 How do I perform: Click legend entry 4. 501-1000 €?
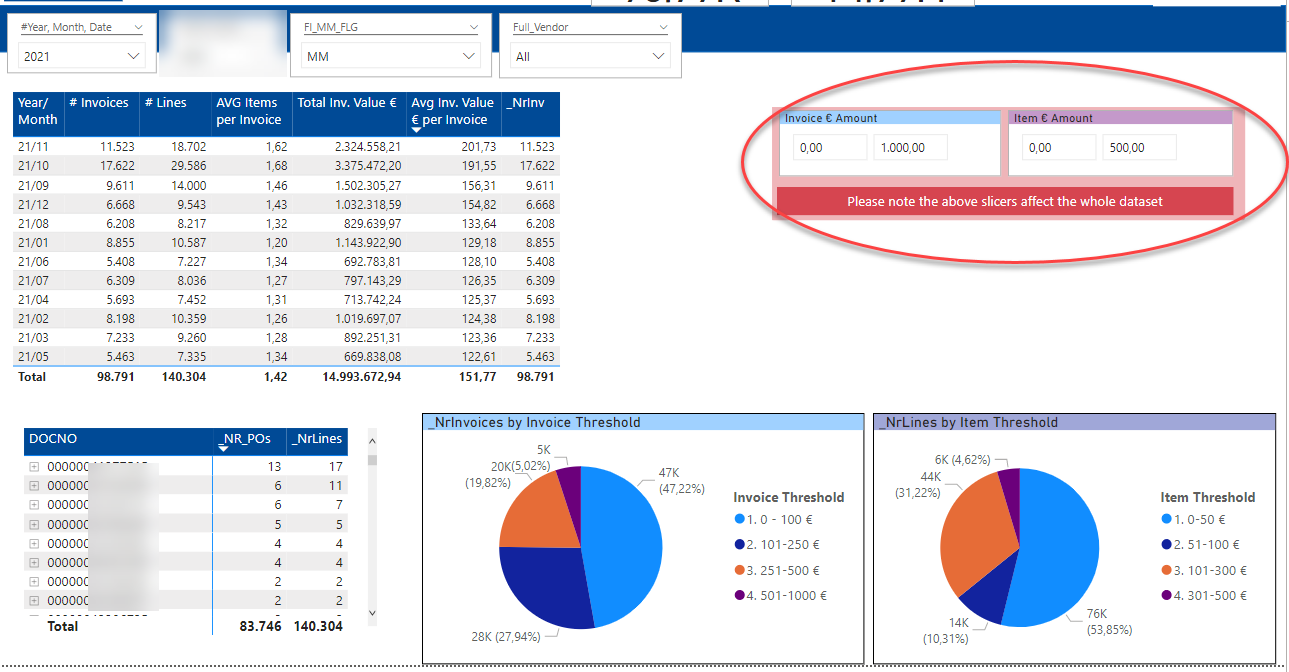click(x=783, y=596)
